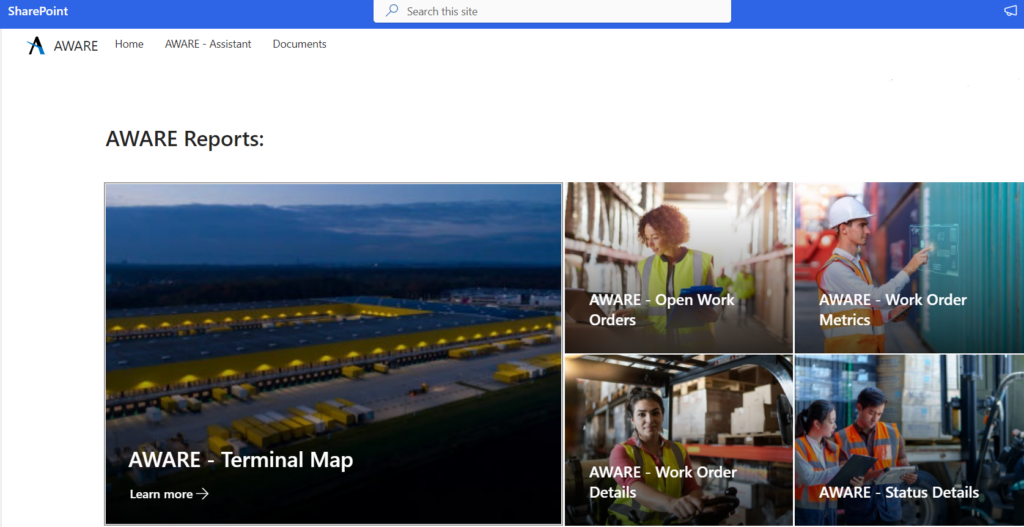Open the AWARE - Terminal Map tile
The image size is (1024, 527).
[333, 353]
